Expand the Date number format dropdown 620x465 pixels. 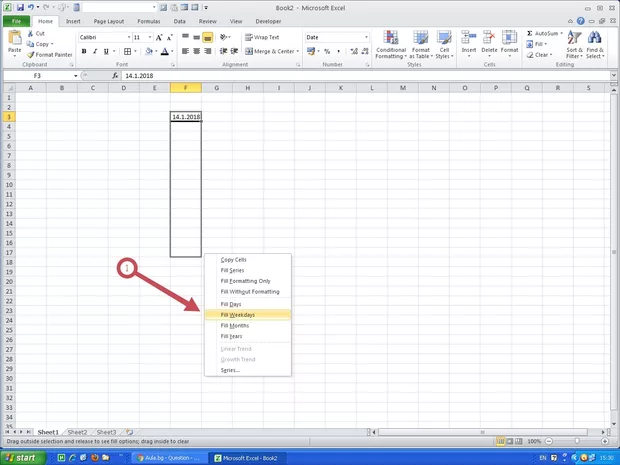coord(366,37)
